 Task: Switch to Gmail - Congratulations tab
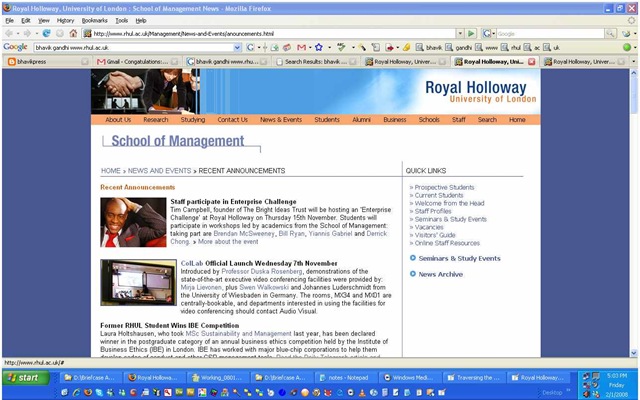tap(137, 62)
